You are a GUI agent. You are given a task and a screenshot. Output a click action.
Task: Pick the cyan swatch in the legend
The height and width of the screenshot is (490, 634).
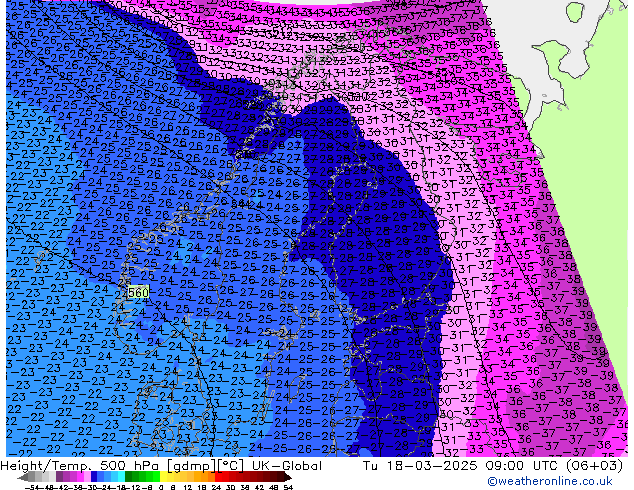pyautogui.click(x=121, y=477)
